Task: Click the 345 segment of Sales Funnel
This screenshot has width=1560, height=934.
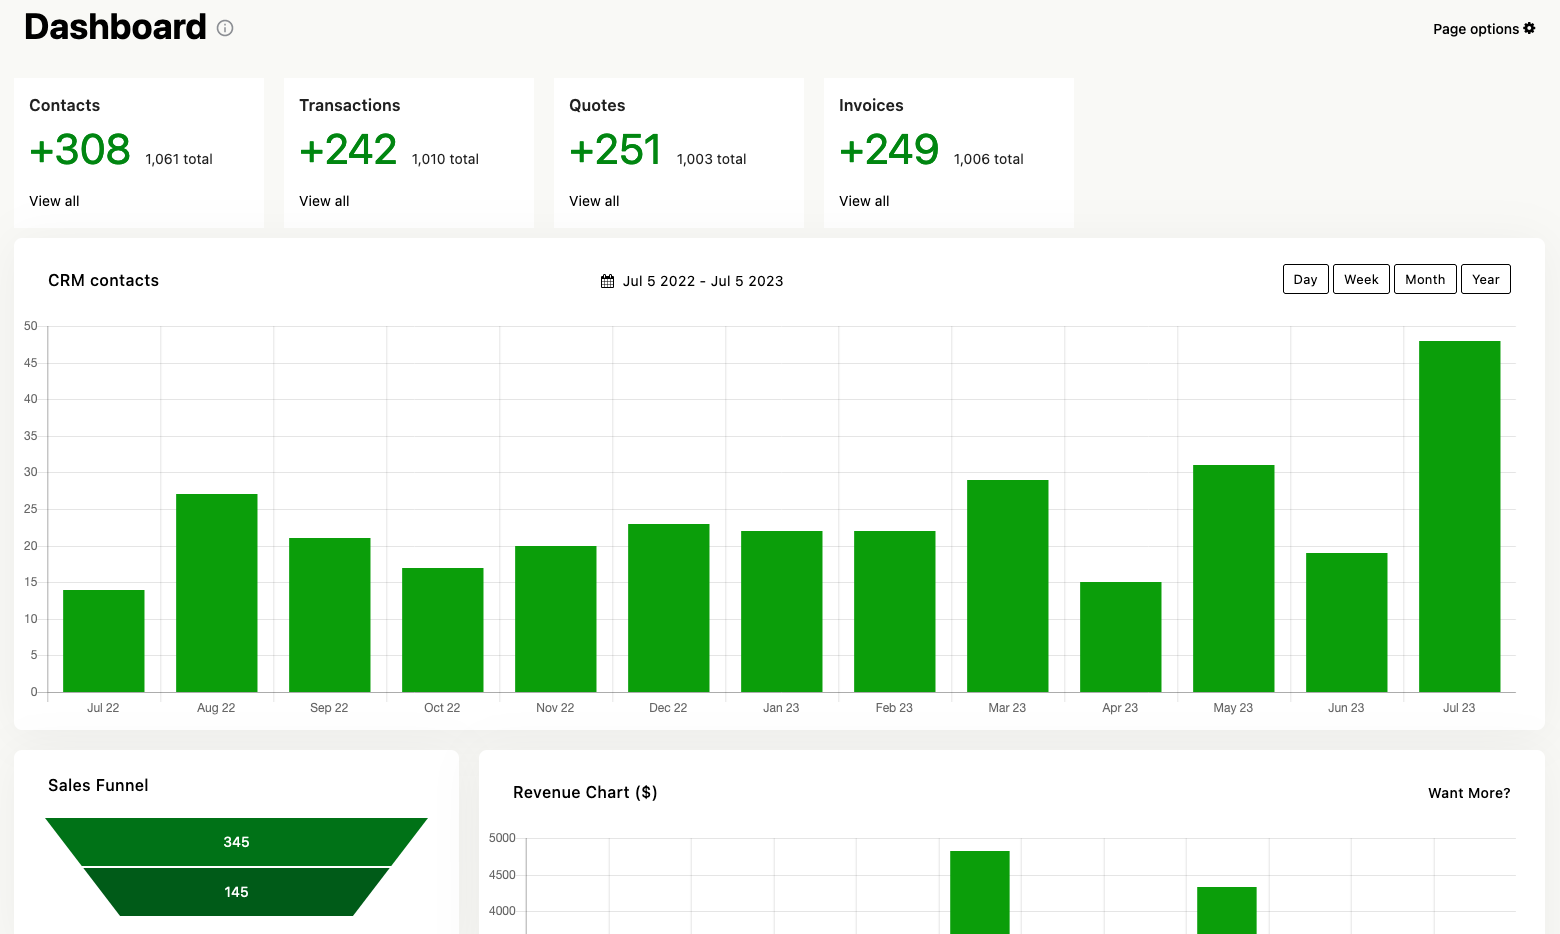Action: click(x=236, y=842)
